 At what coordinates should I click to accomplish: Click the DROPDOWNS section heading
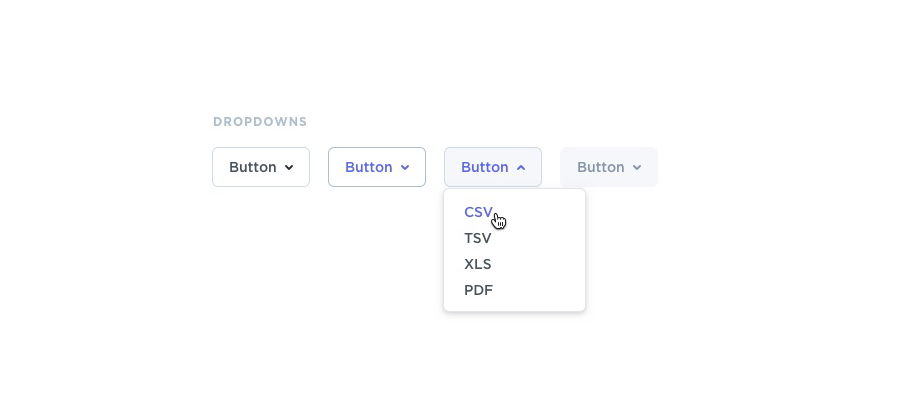point(260,122)
